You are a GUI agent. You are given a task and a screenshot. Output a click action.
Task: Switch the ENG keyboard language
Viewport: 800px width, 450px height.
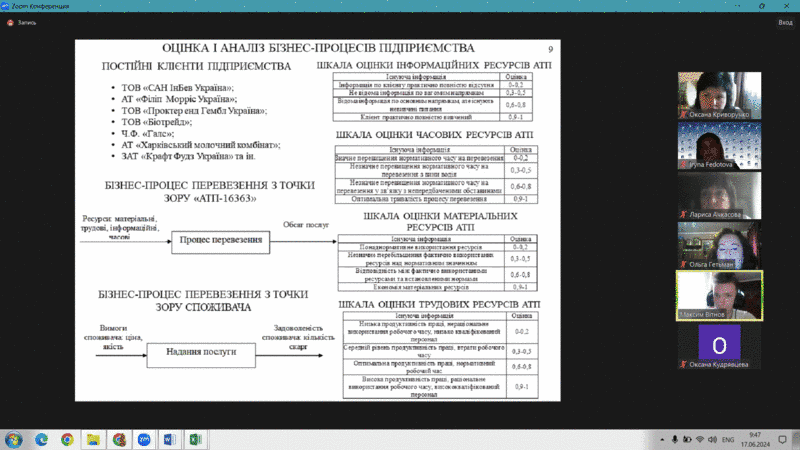[728, 439]
